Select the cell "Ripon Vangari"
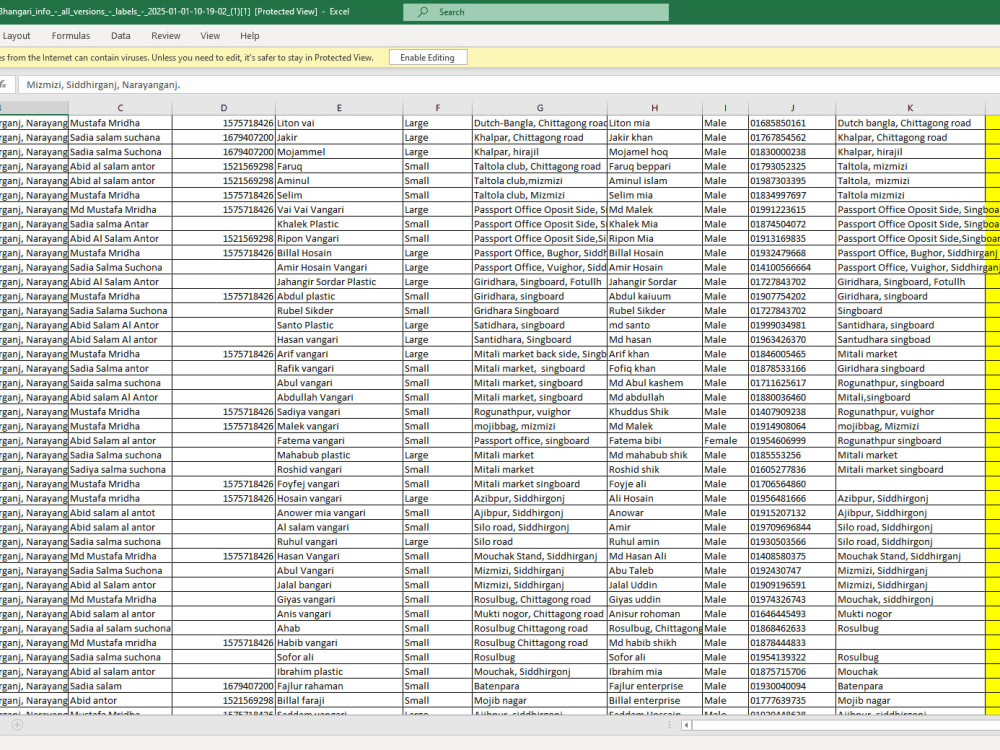Image resolution: width=1000 pixels, height=750 pixels. tap(339, 239)
